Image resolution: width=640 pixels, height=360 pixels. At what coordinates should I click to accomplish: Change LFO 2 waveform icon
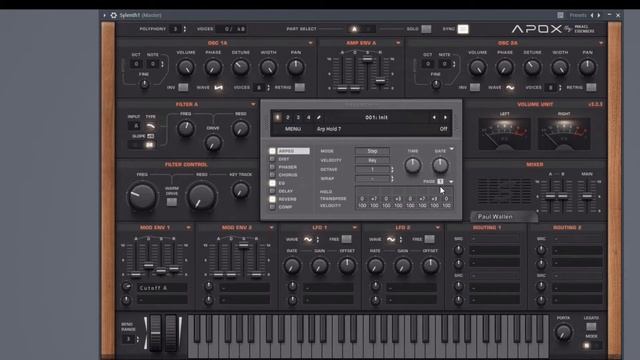[x=391, y=240]
